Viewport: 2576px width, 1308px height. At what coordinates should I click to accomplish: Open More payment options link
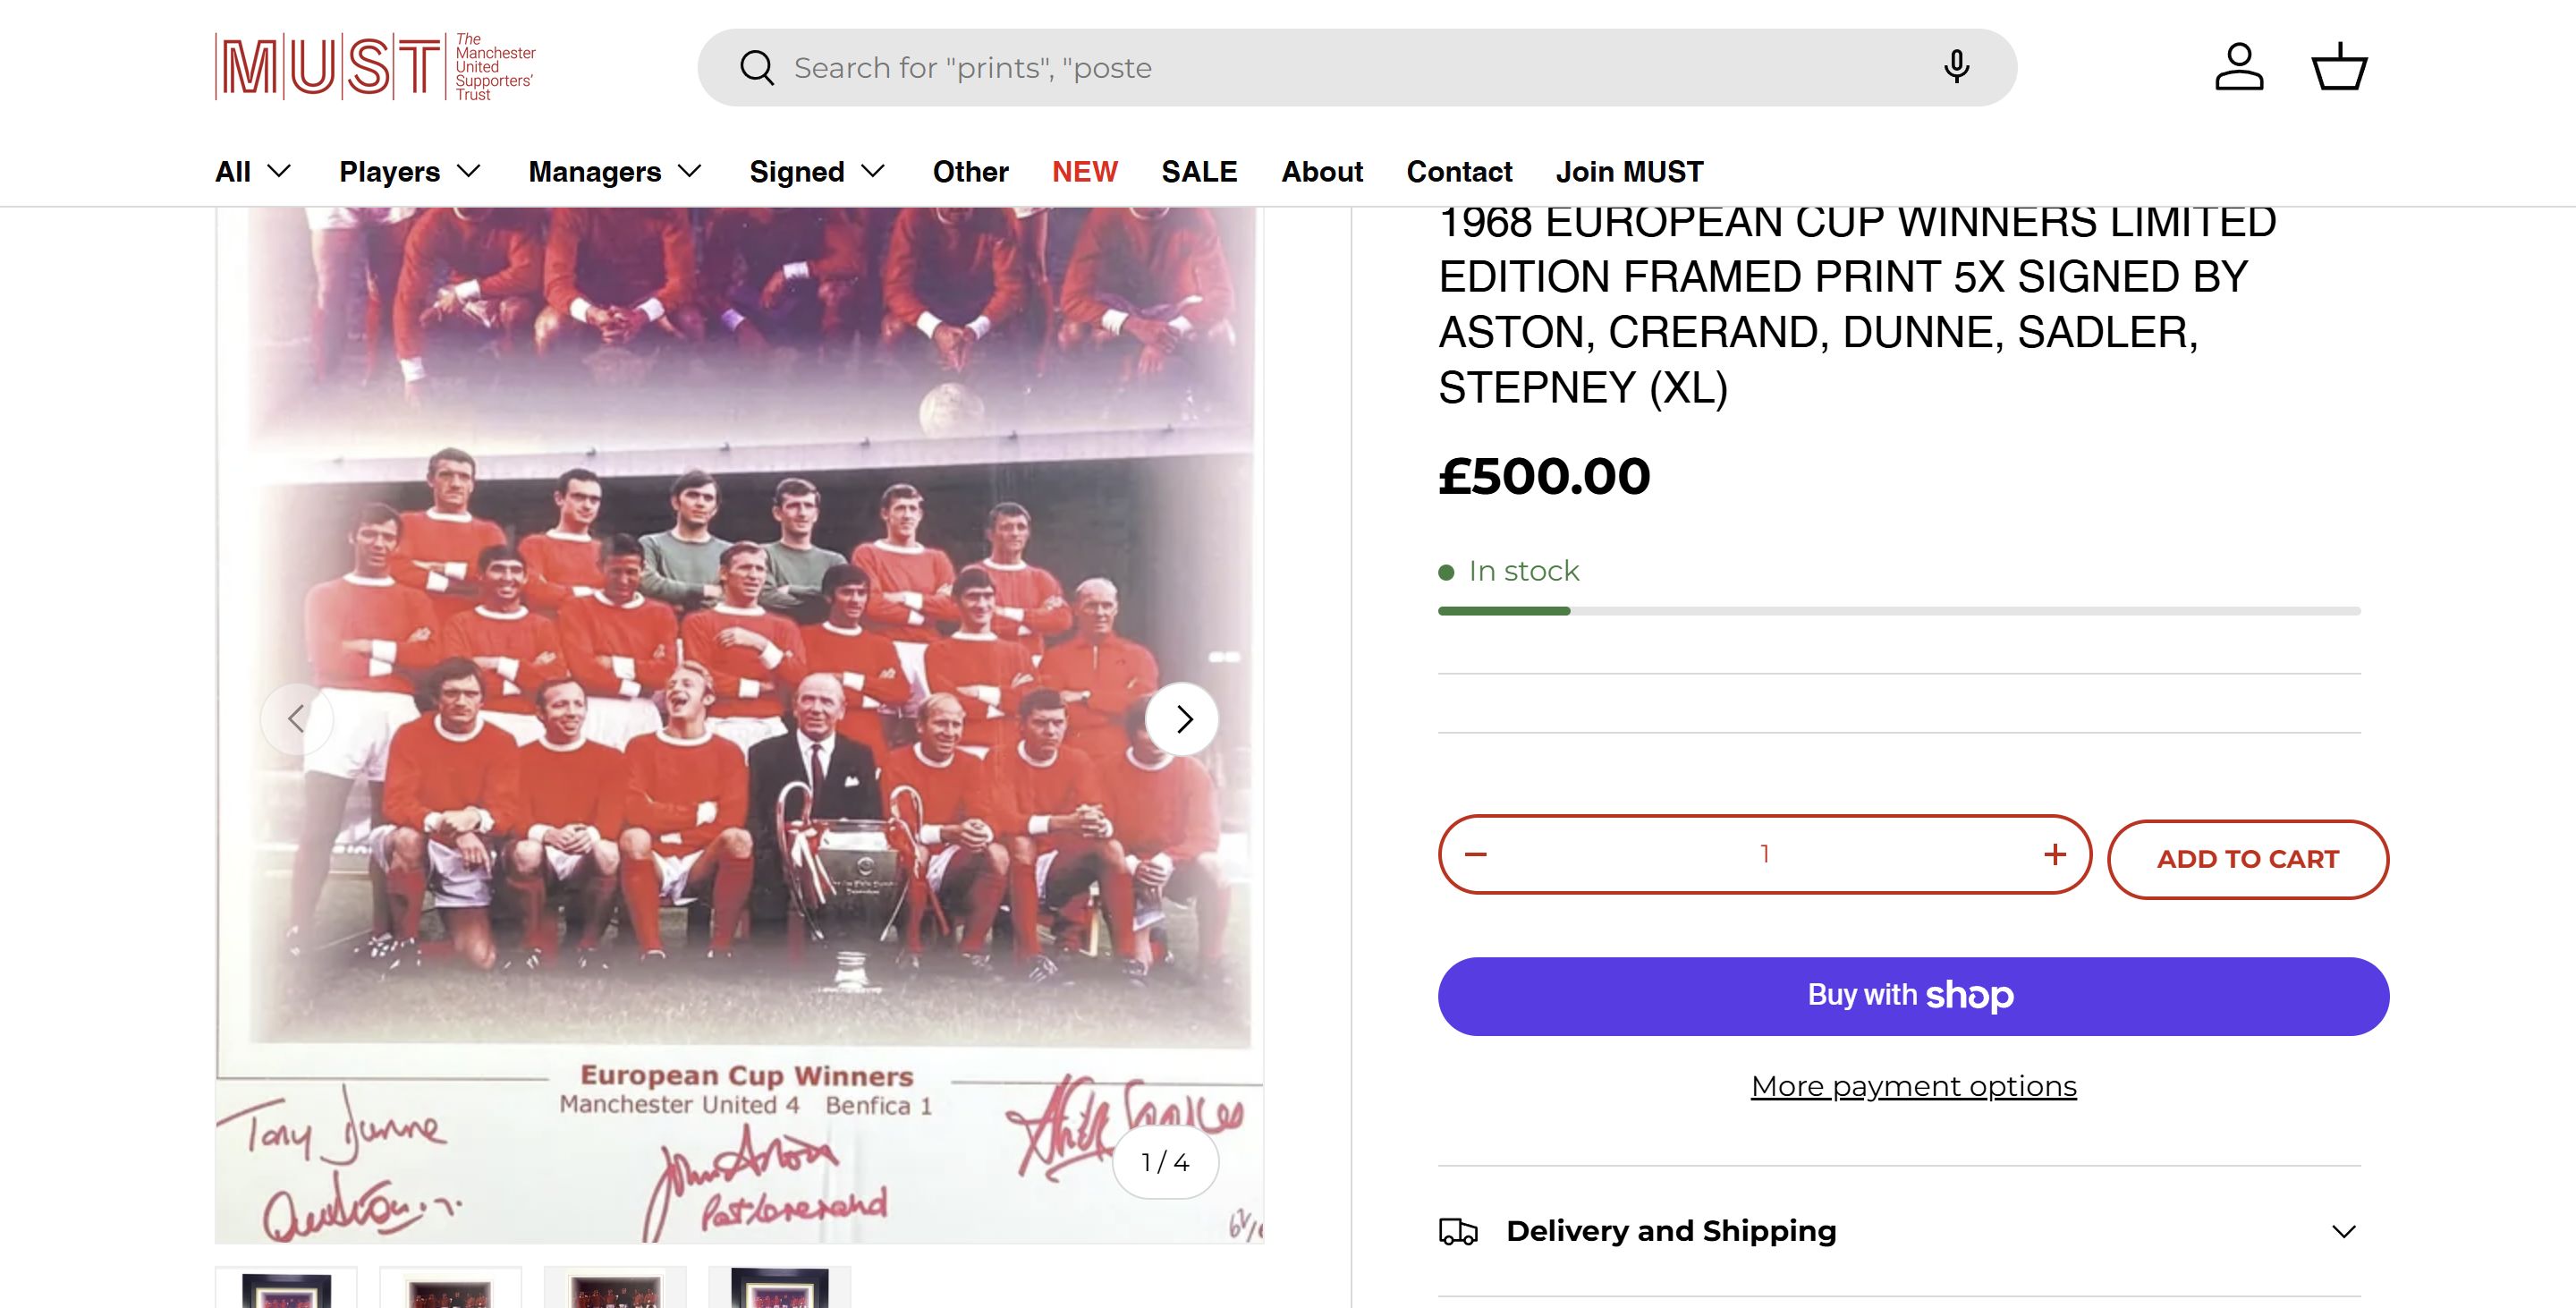tap(1913, 1086)
